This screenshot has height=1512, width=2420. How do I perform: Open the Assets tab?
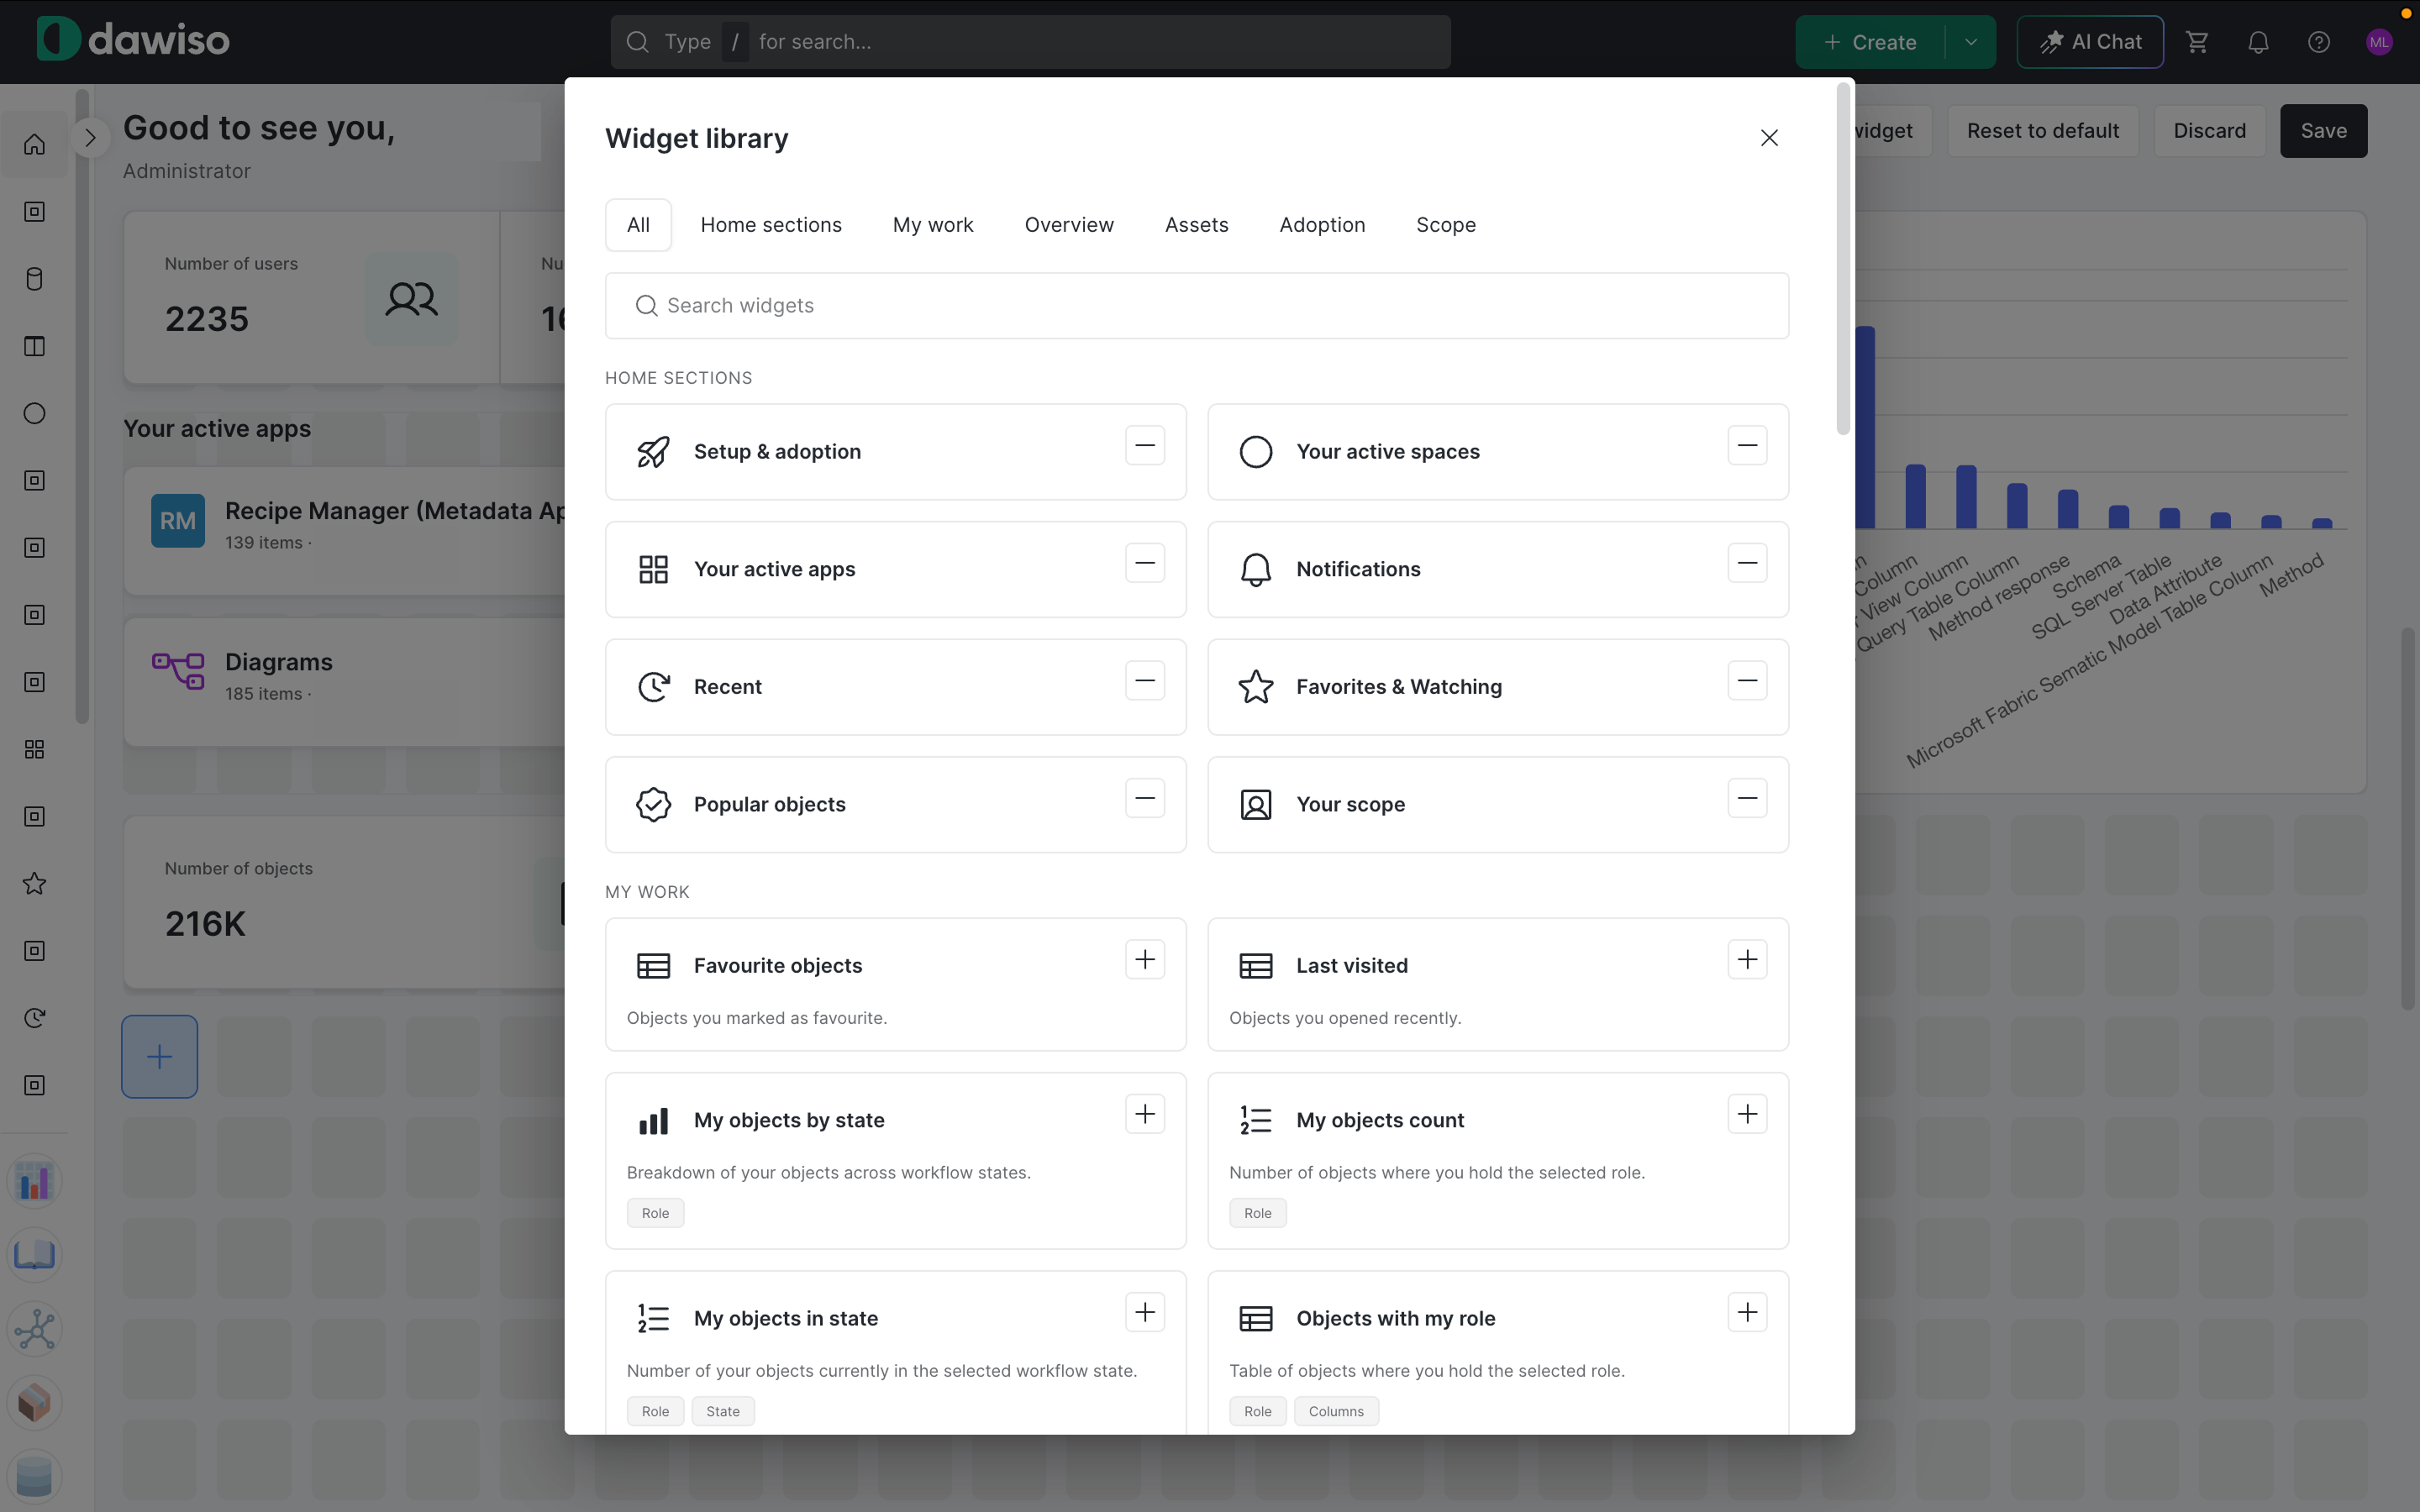point(1196,225)
